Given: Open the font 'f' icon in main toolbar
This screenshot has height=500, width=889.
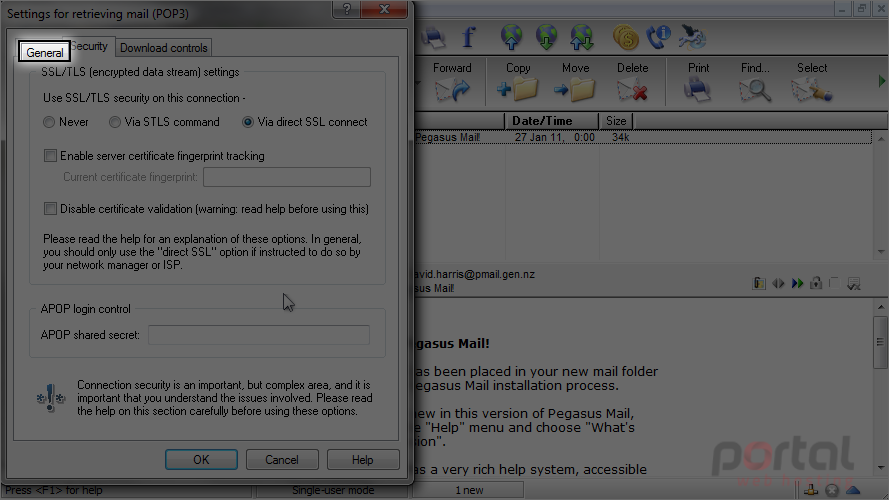Looking at the screenshot, I should pos(468,37).
